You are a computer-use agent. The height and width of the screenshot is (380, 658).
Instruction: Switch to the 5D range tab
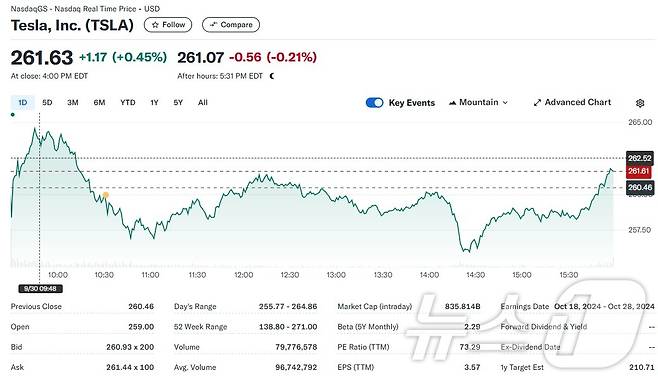coord(47,102)
